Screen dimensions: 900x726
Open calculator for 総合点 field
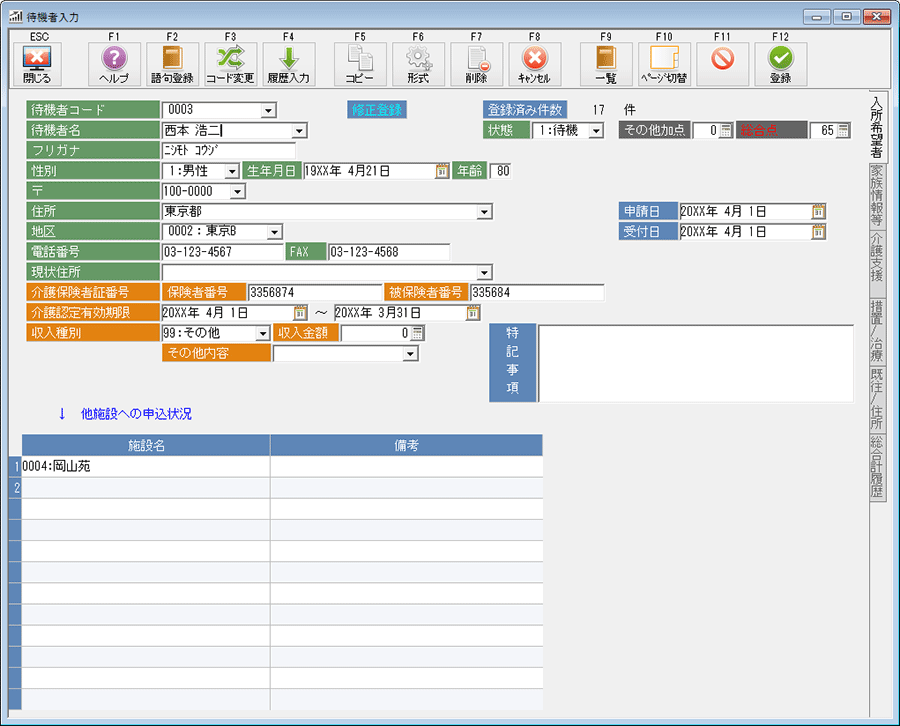click(x=843, y=131)
